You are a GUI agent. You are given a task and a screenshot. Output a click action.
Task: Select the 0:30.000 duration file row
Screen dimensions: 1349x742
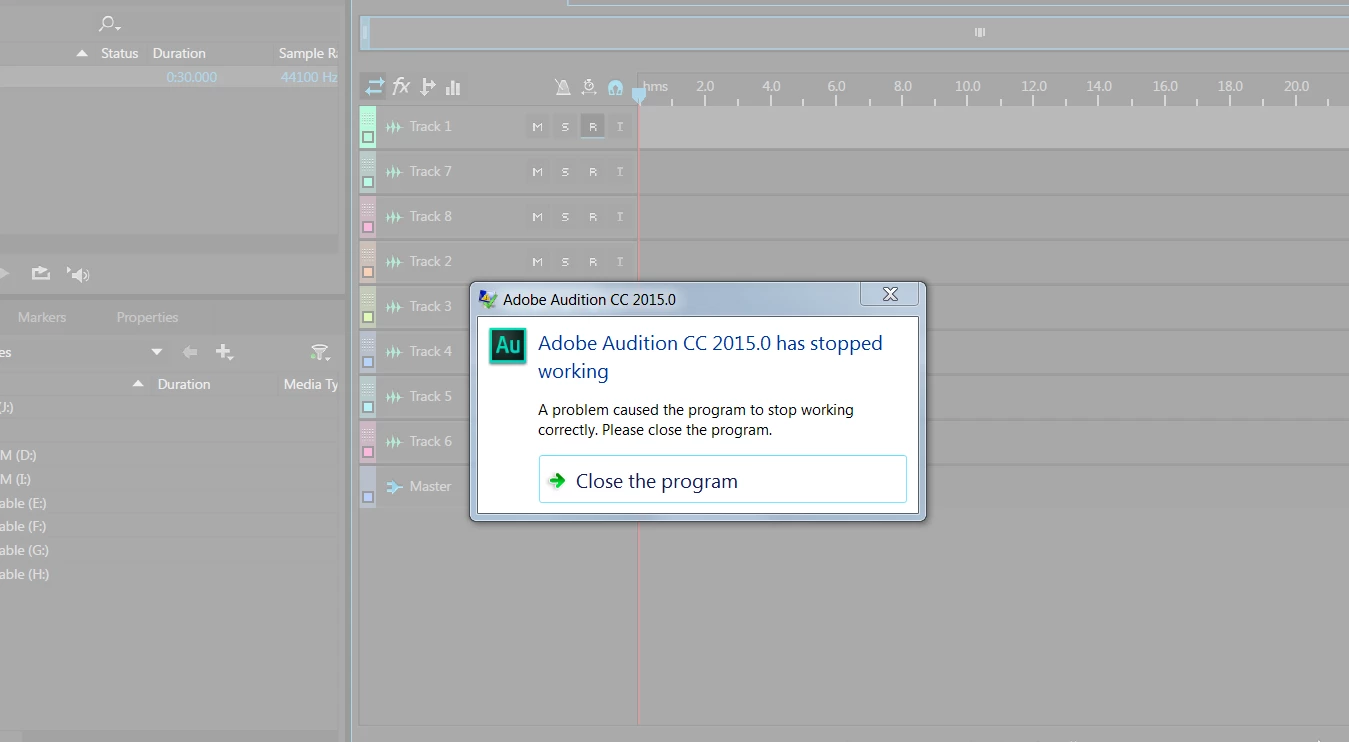point(169,77)
